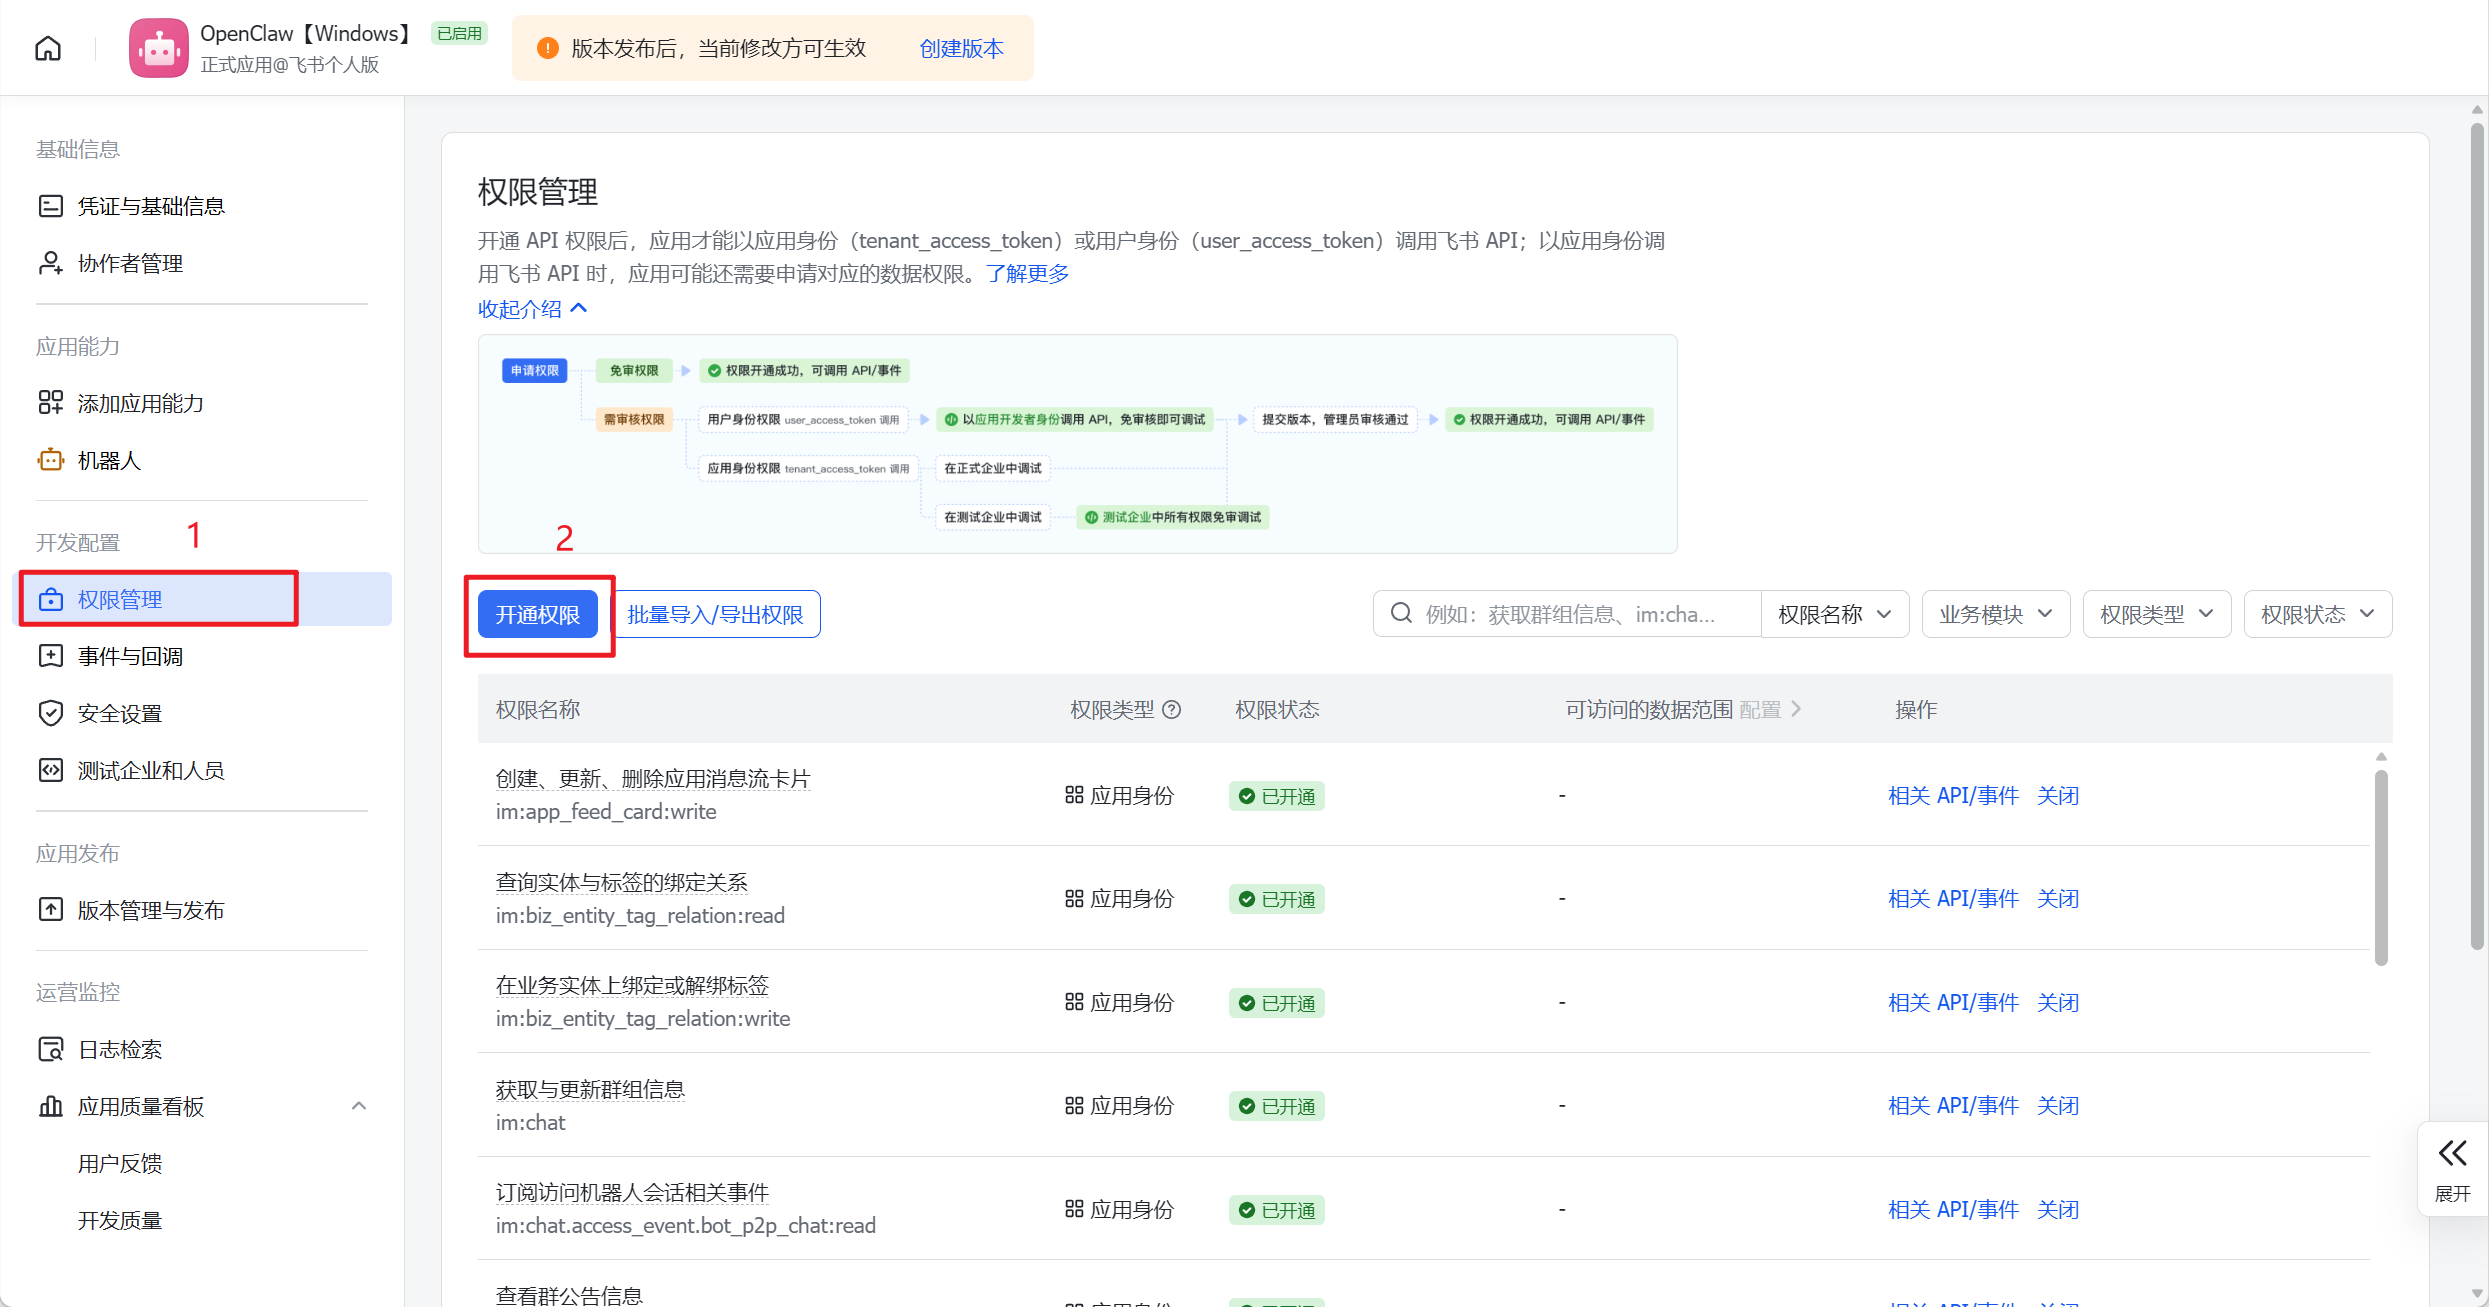
Task: Click the blue 开通权限 button
Action: [x=537, y=614]
